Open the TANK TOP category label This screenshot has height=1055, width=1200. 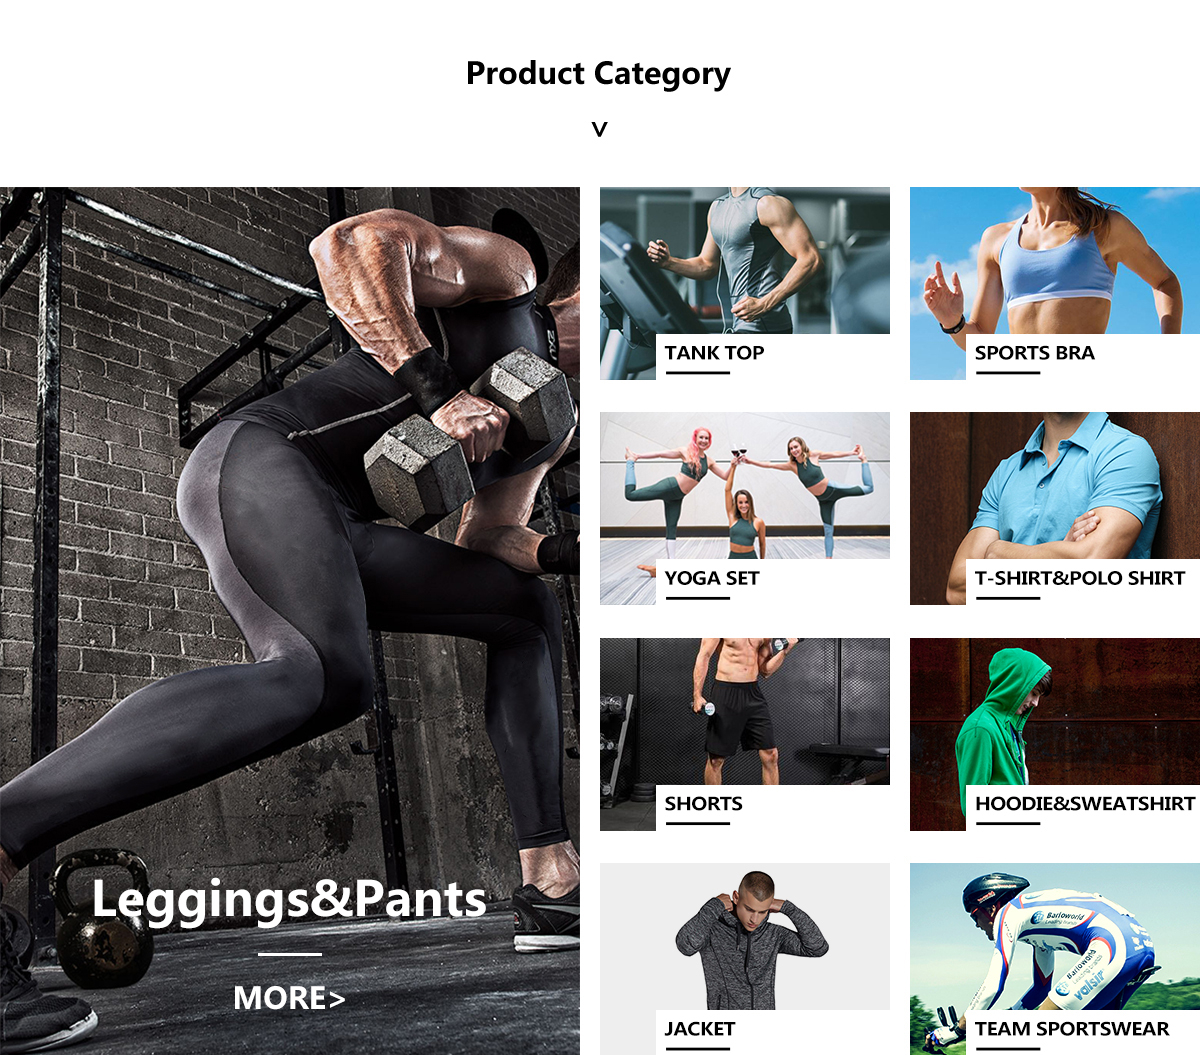pyautogui.click(x=714, y=352)
